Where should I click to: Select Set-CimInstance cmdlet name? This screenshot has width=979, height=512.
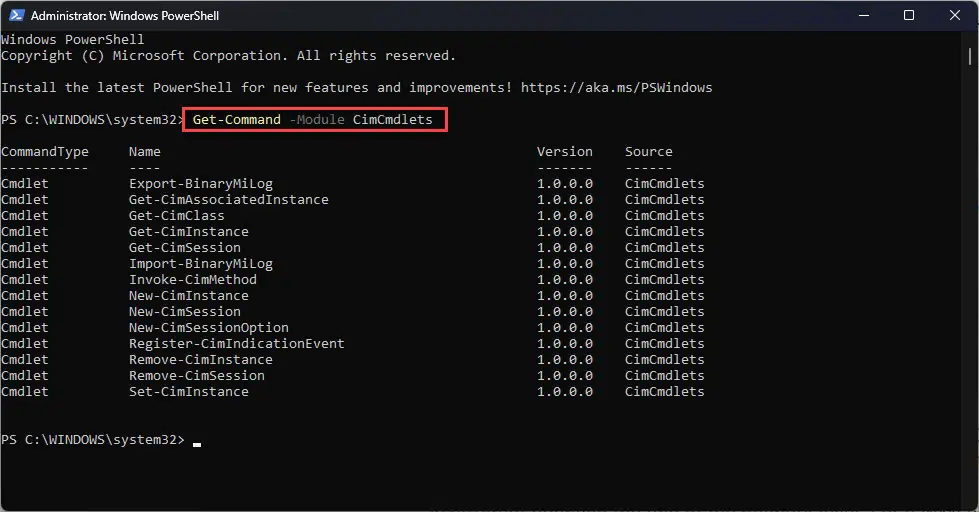click(189, 391)
